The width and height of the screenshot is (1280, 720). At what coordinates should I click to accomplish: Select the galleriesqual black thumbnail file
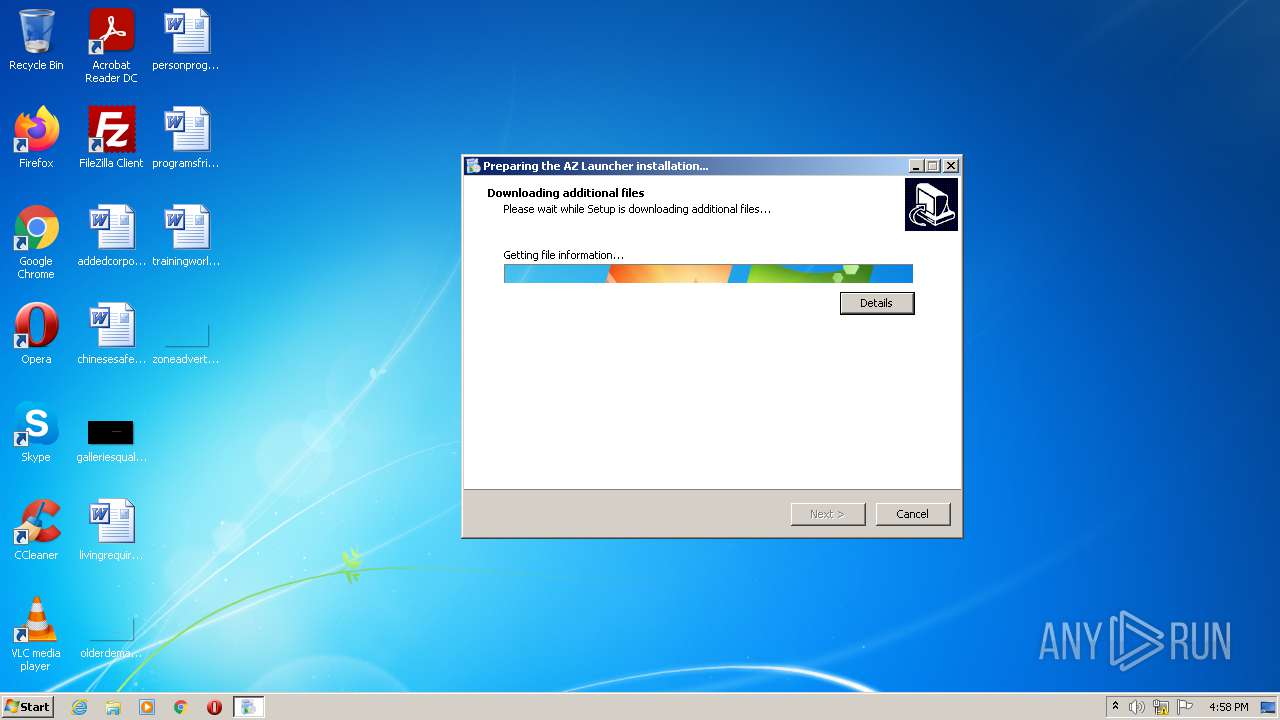click(111, 440)
